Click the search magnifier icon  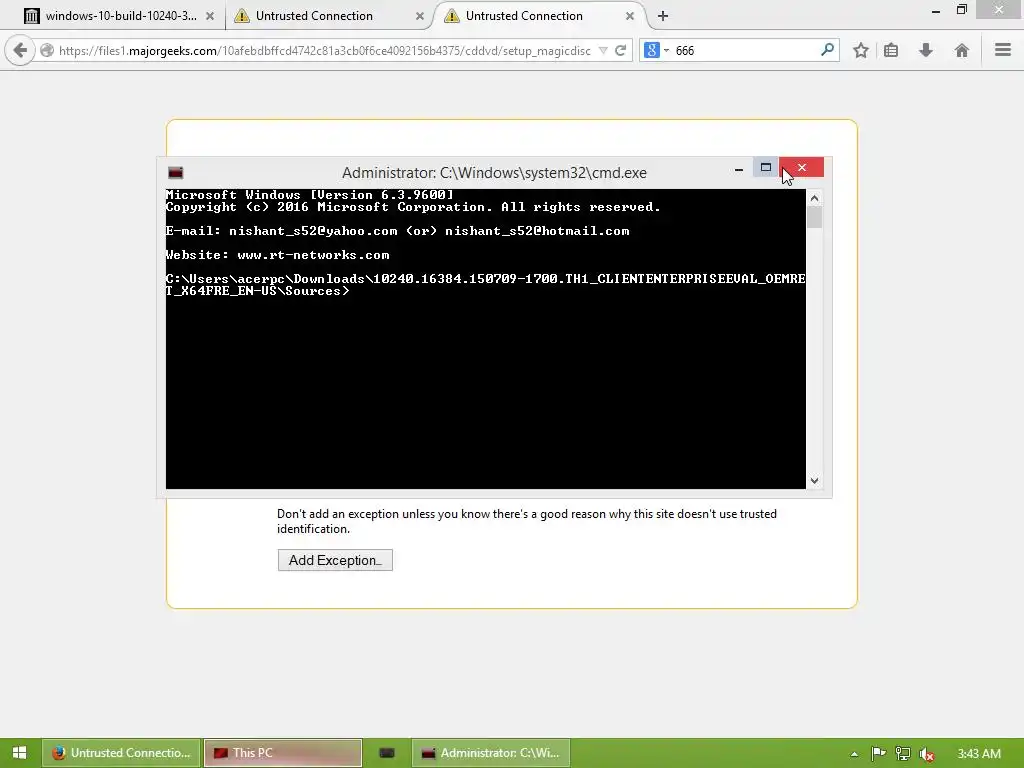[x=827, y=50]
